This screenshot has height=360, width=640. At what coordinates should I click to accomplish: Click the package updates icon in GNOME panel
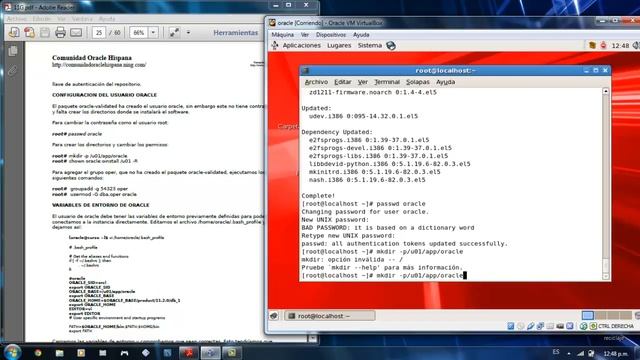[x=592, y=45]
